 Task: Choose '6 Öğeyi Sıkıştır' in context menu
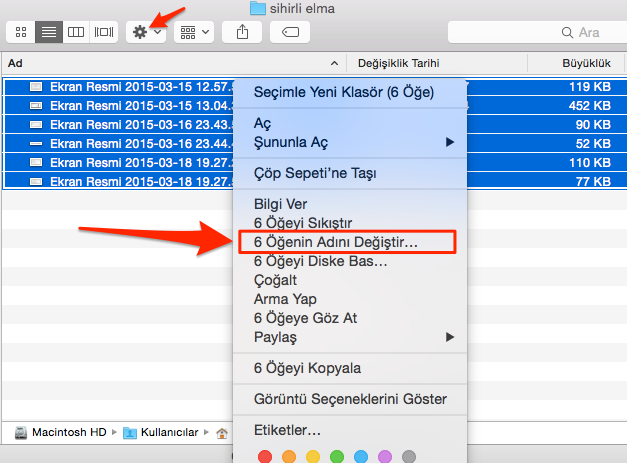[304, 223]
